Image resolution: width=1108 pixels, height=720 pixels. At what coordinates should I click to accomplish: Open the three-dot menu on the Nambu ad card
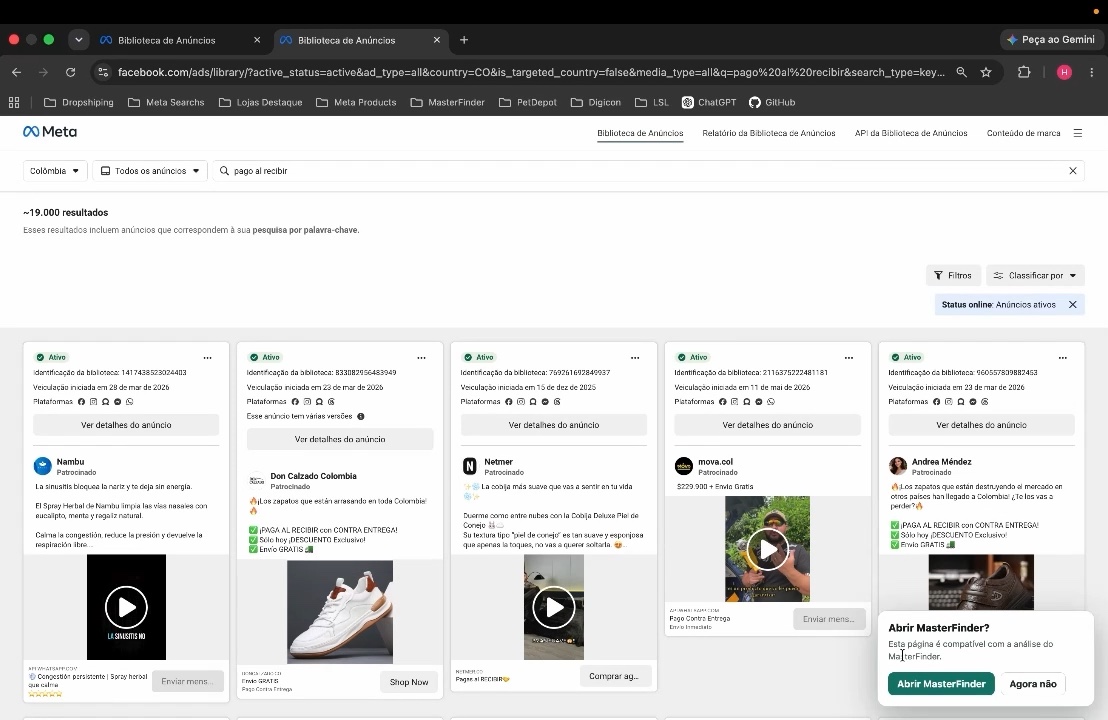click(x=208, y=358)
